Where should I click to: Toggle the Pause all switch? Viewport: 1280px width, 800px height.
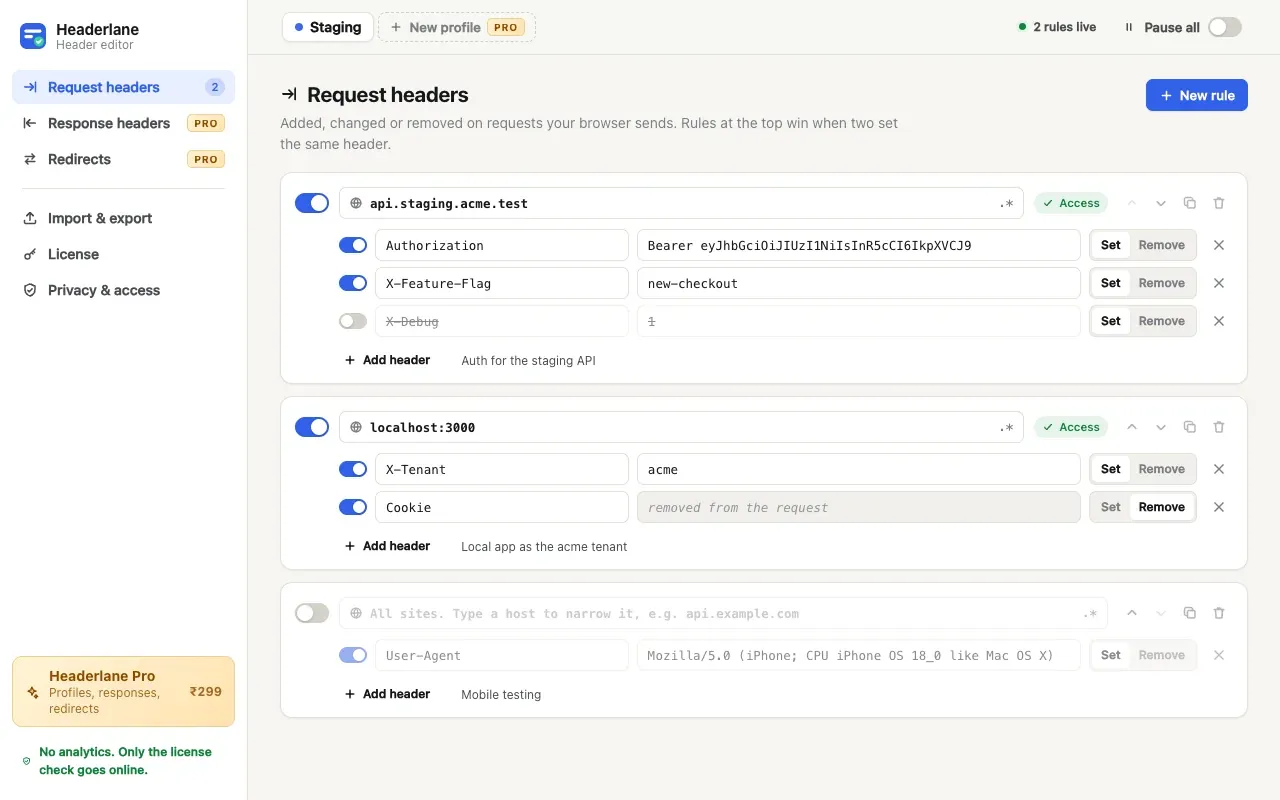[x=1225, y=27]
